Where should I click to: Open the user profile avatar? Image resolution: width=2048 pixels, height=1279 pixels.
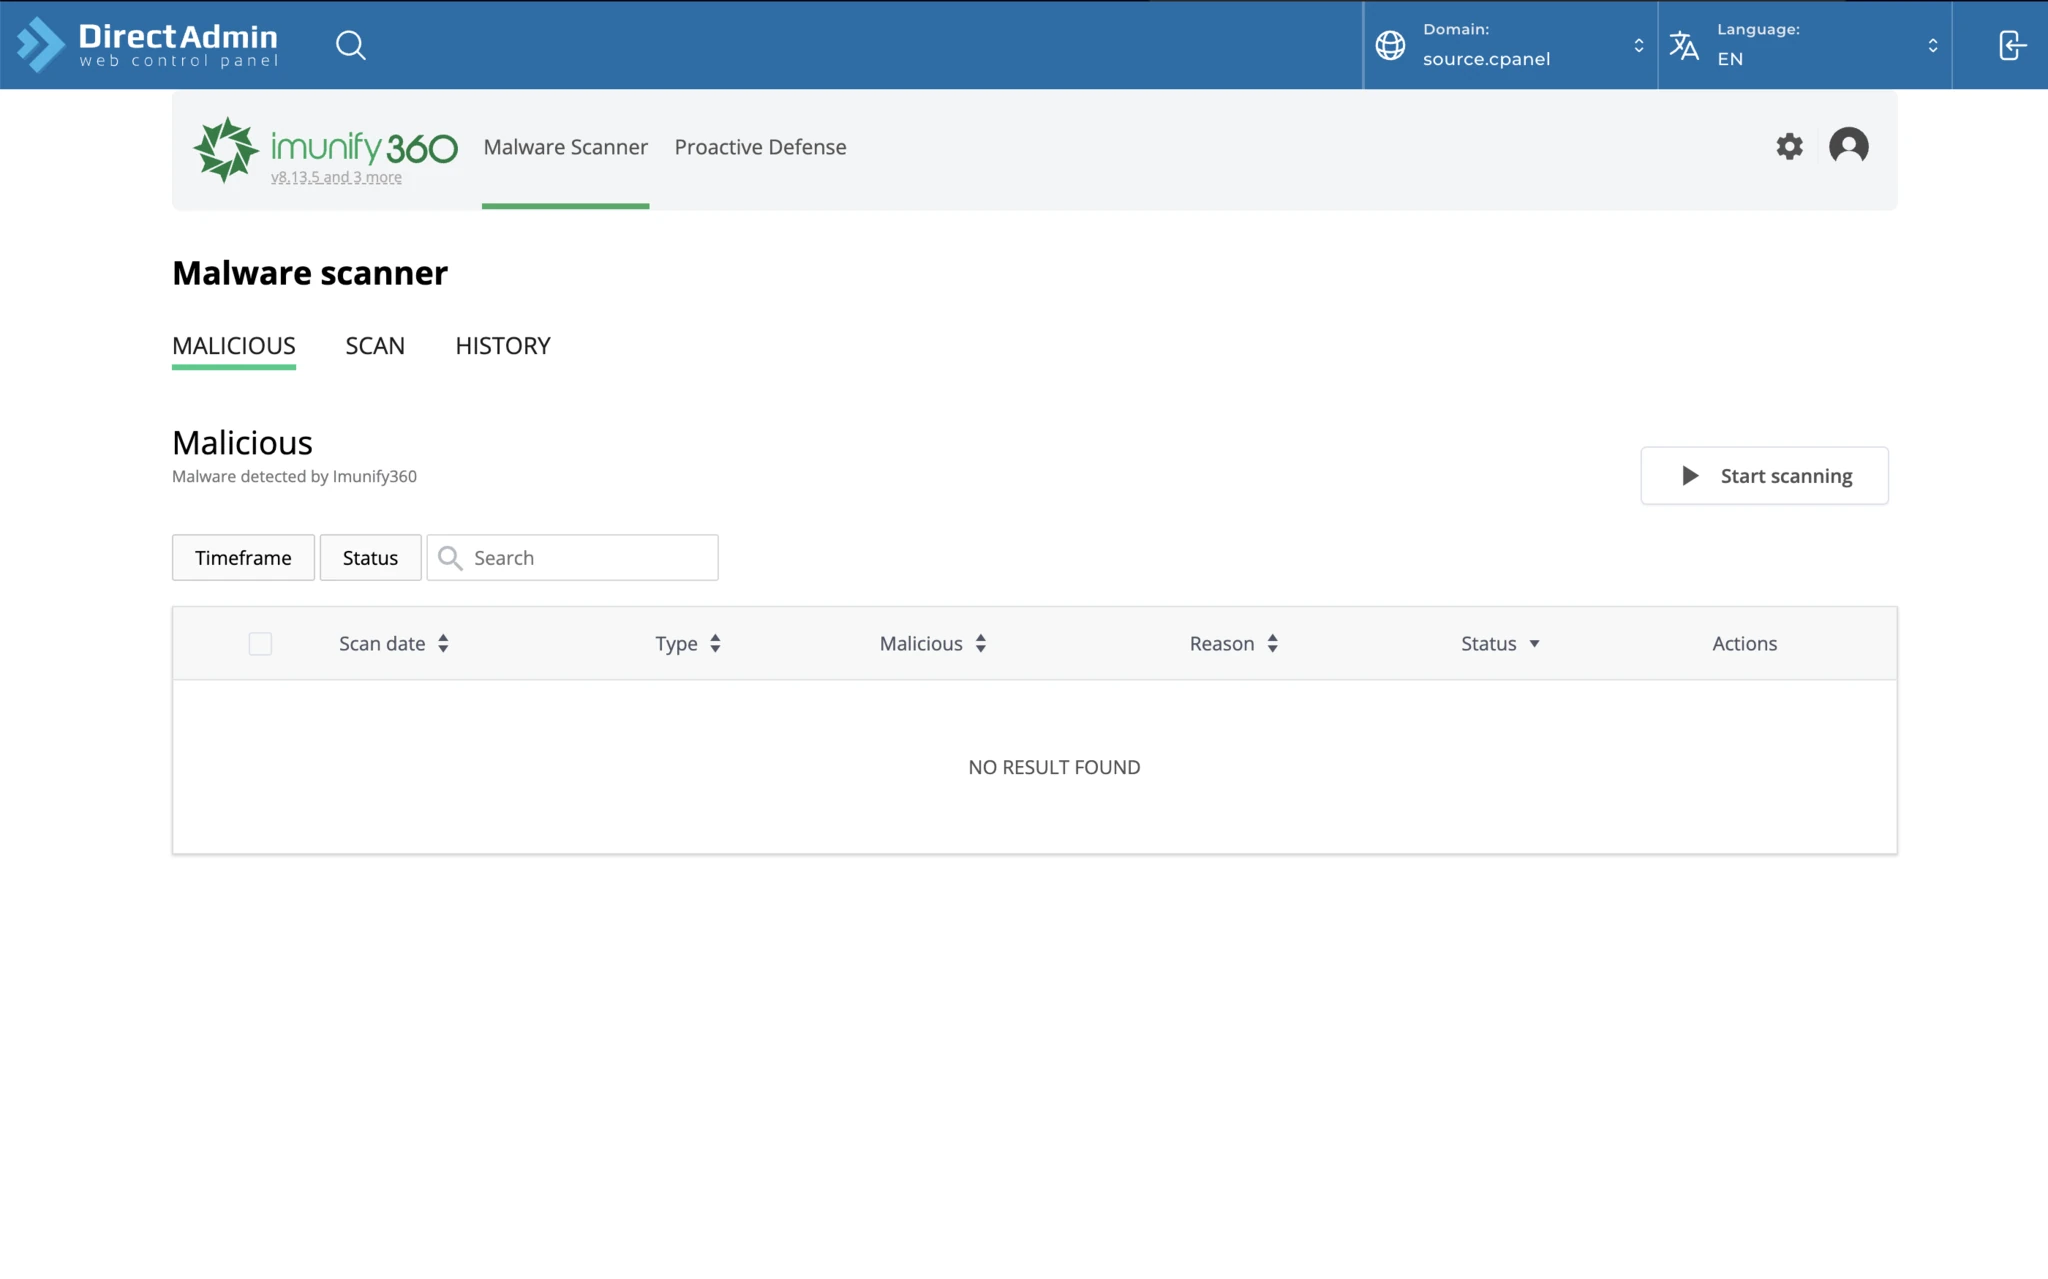click(1848, 146)
